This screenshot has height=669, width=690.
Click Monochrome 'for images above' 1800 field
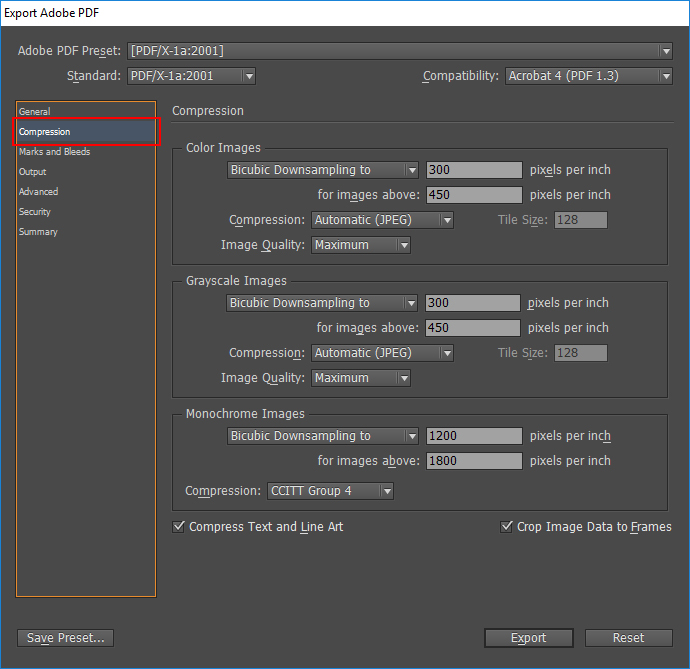click(474, 461)
